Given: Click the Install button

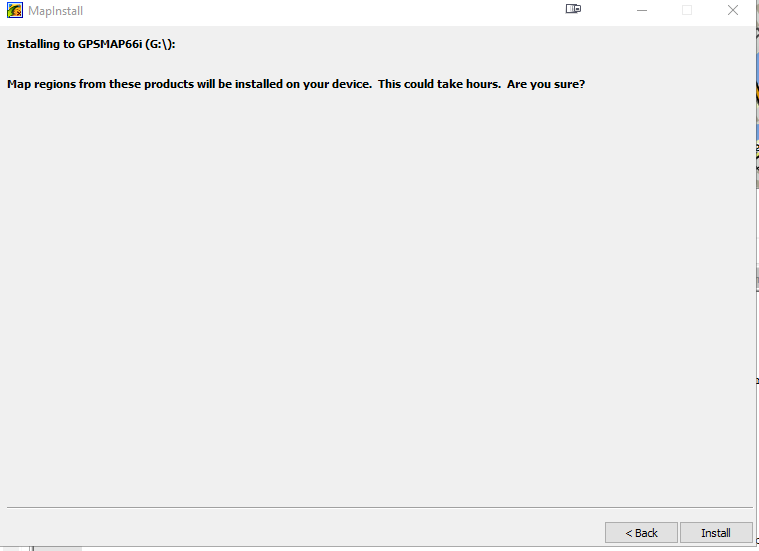Looking at the screenshot, I should [716, 533].
